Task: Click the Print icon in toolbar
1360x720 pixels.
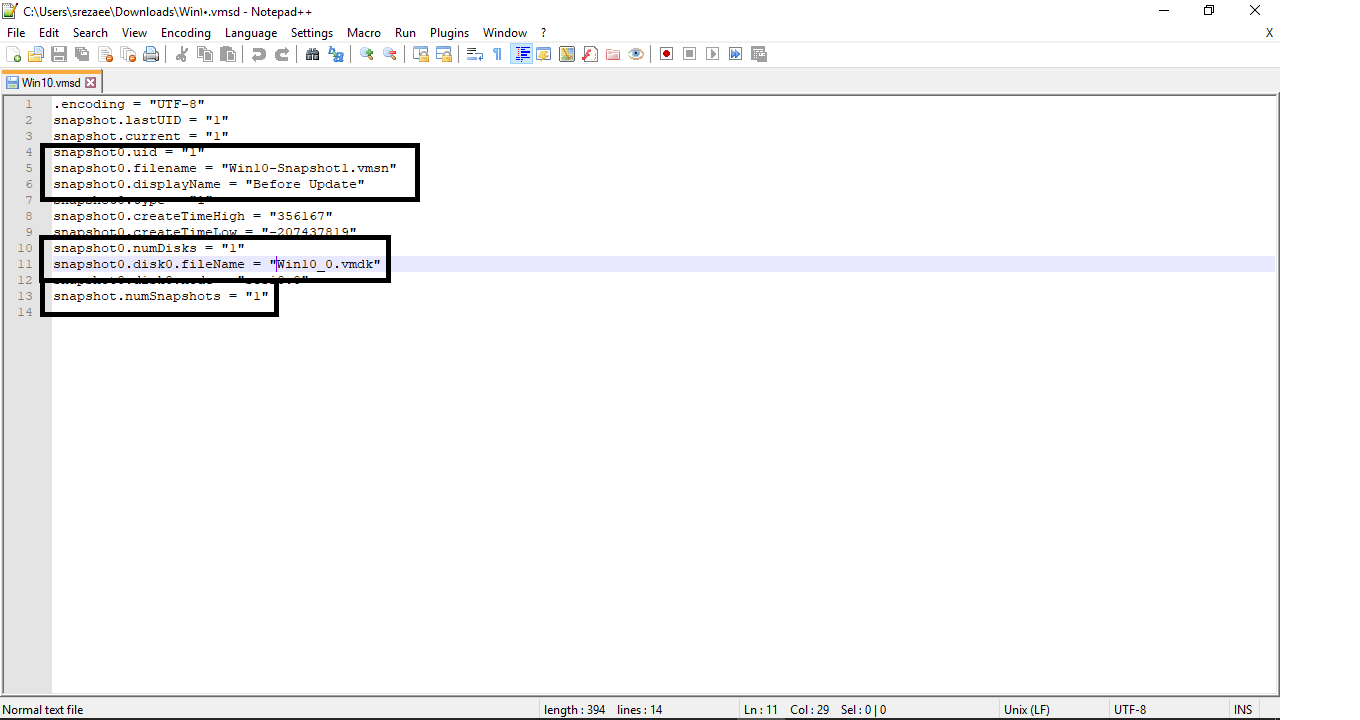Action: point(151,54)
